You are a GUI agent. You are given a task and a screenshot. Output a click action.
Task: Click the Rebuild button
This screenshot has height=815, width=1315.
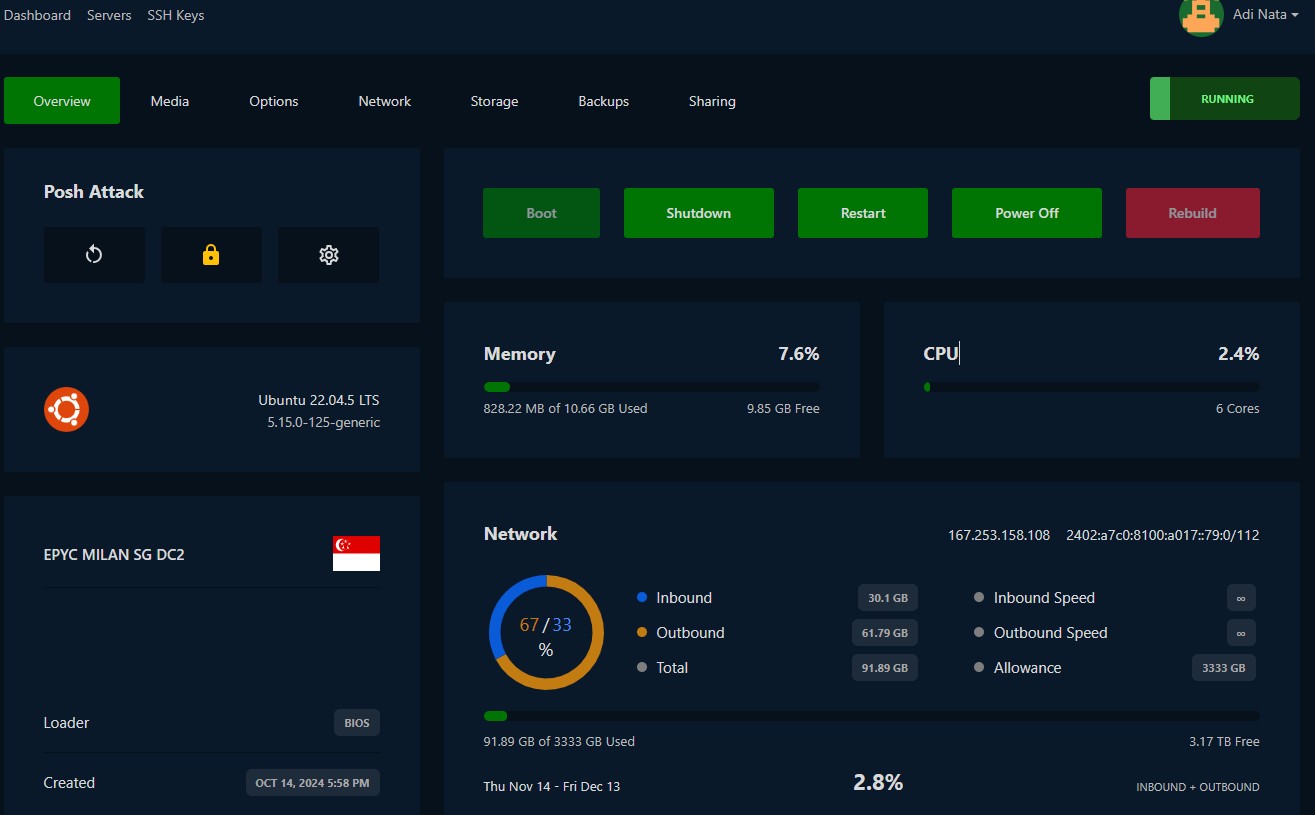pyautogui.click(x=1192, y=213)
